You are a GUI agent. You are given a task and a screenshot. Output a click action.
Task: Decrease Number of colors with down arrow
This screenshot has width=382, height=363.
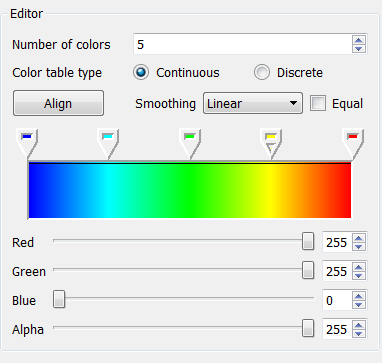pos(359,49)
